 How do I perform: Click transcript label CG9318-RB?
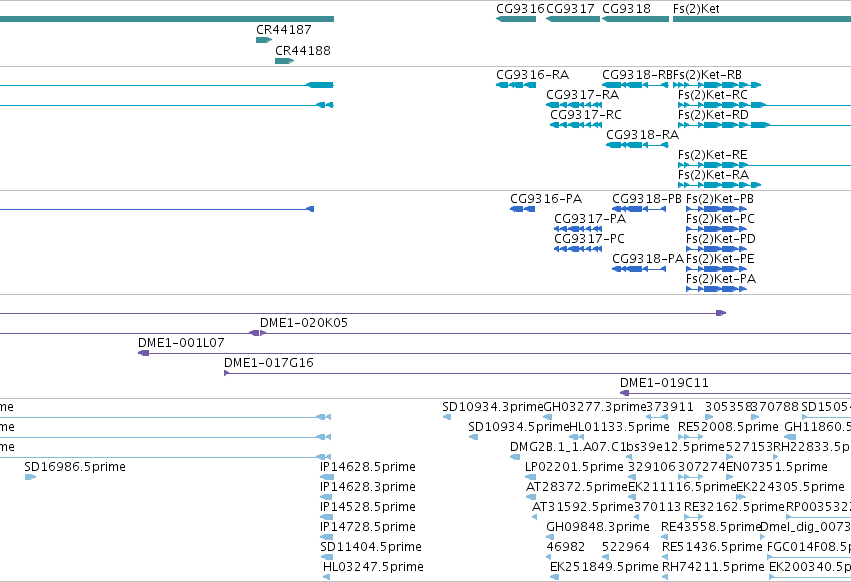pos(637,75)
